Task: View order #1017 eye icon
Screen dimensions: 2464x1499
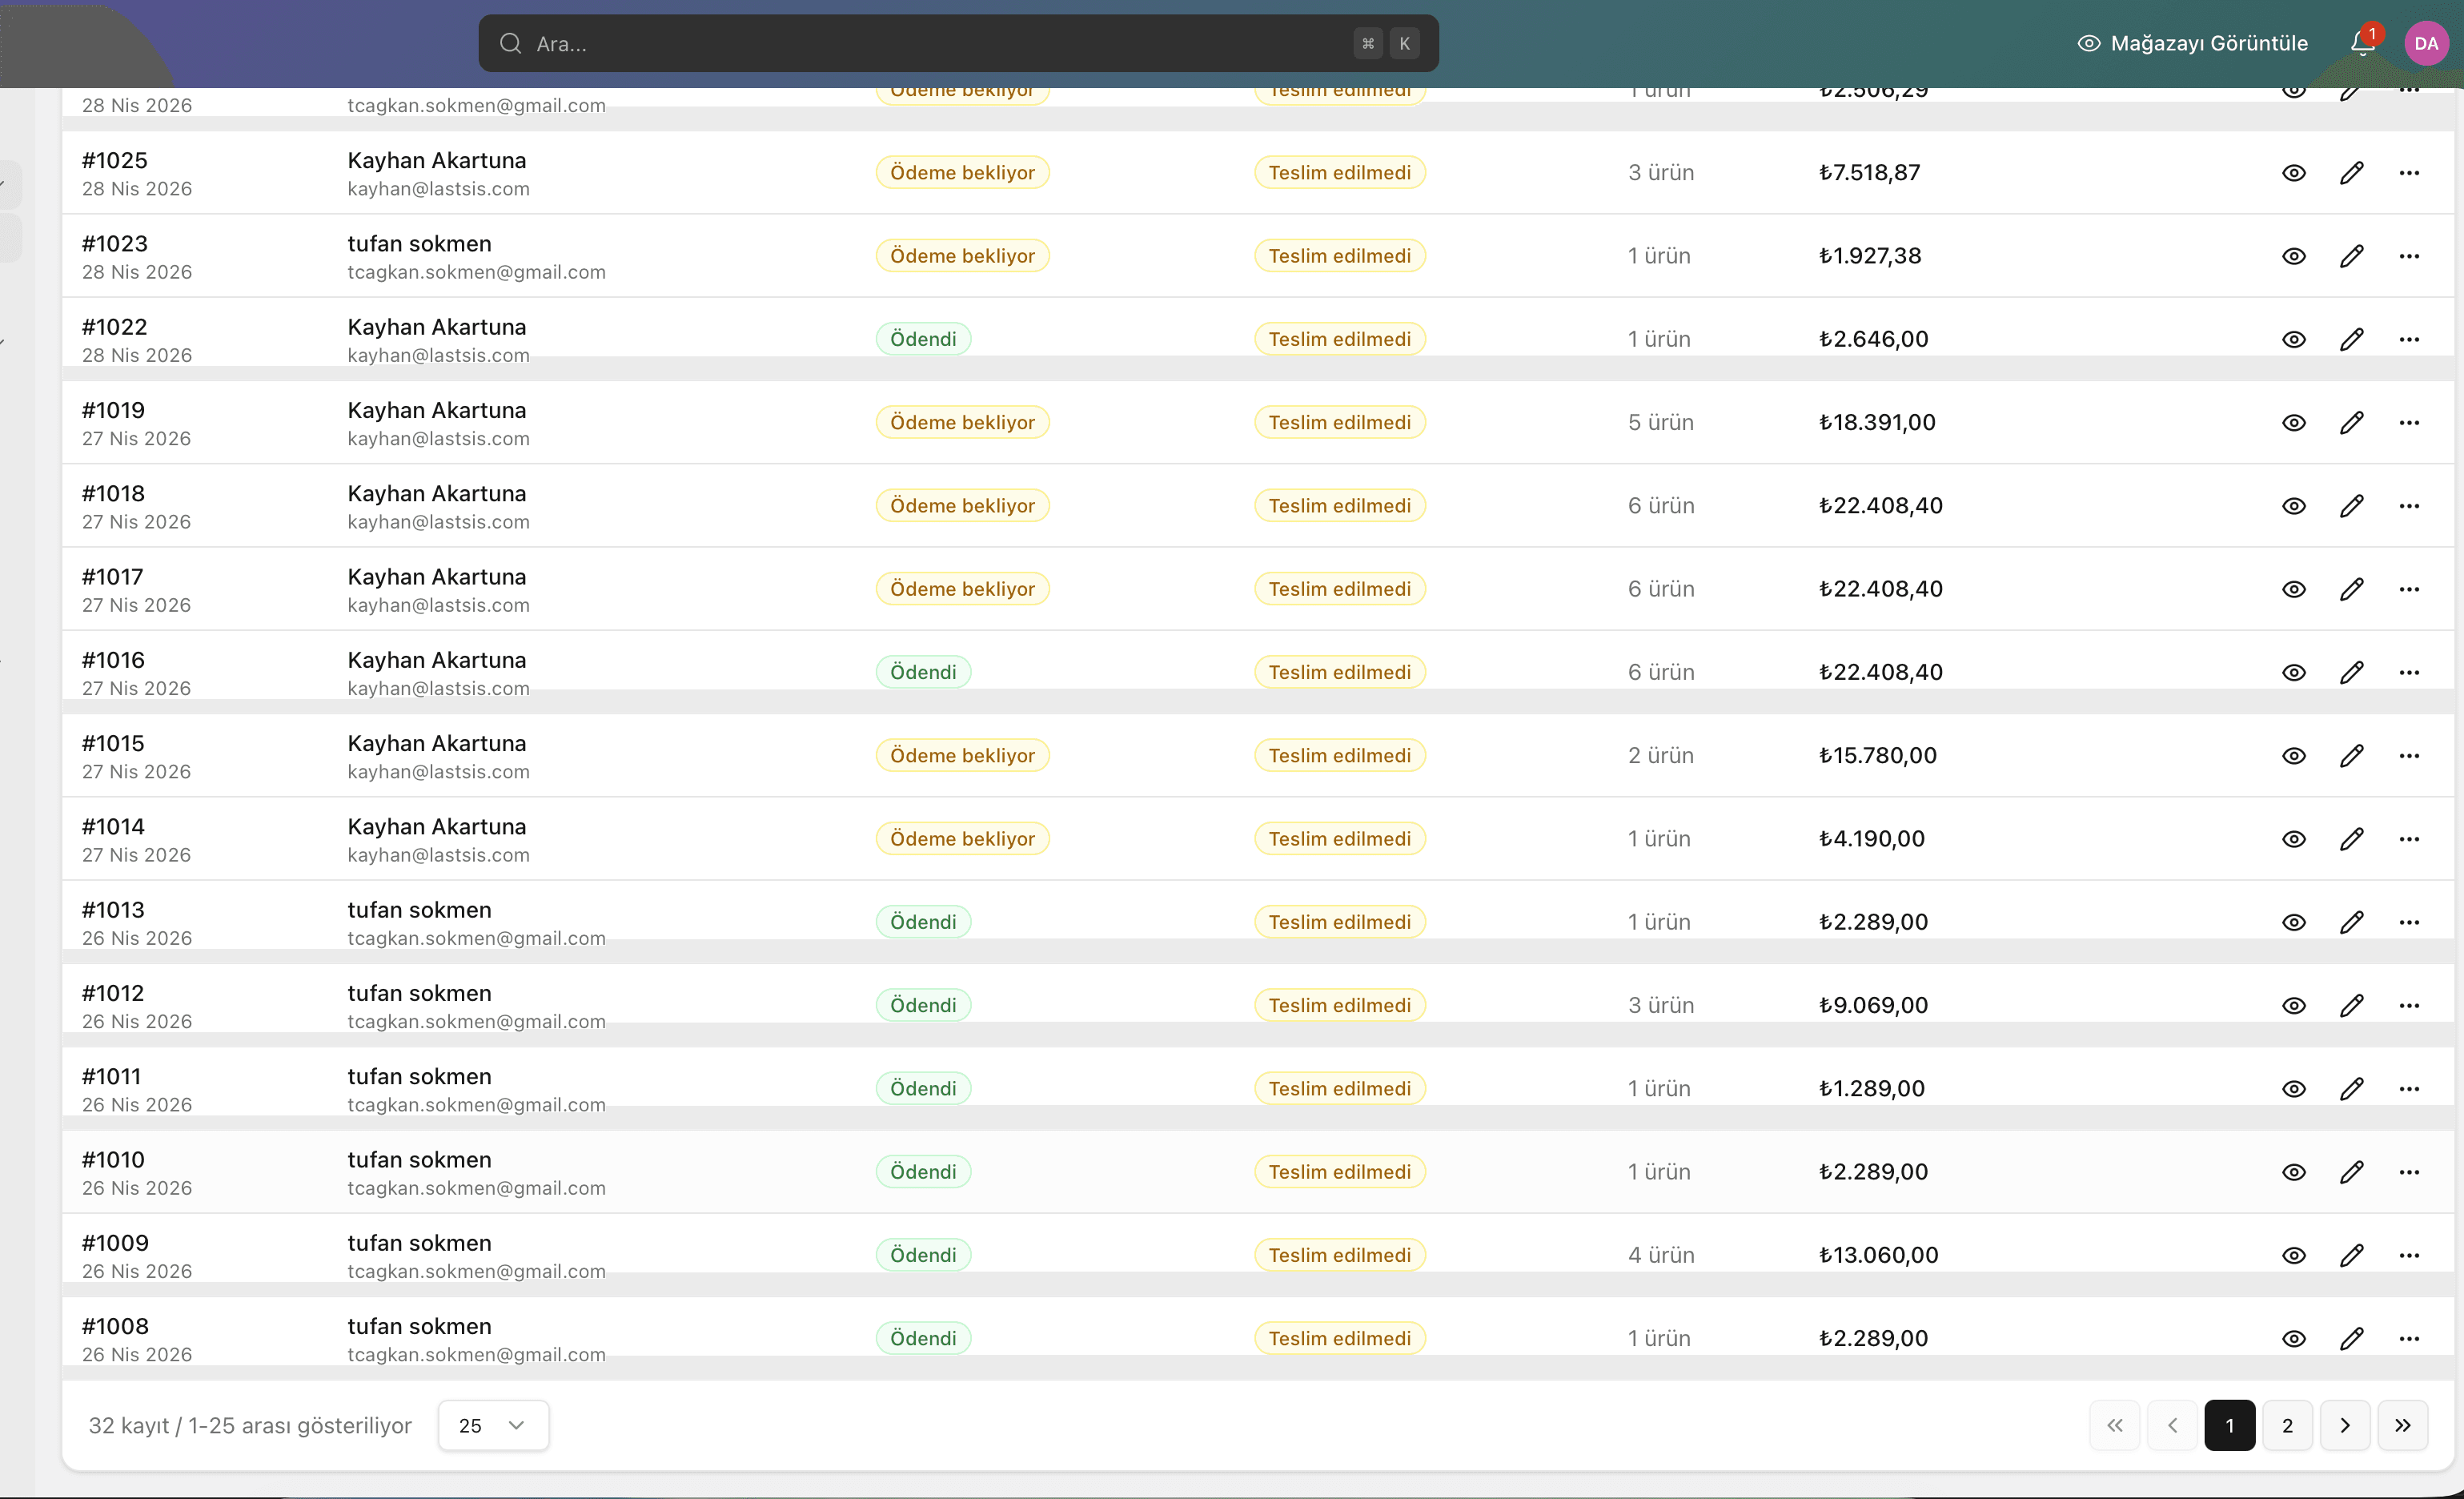Action: point(2293,589)
